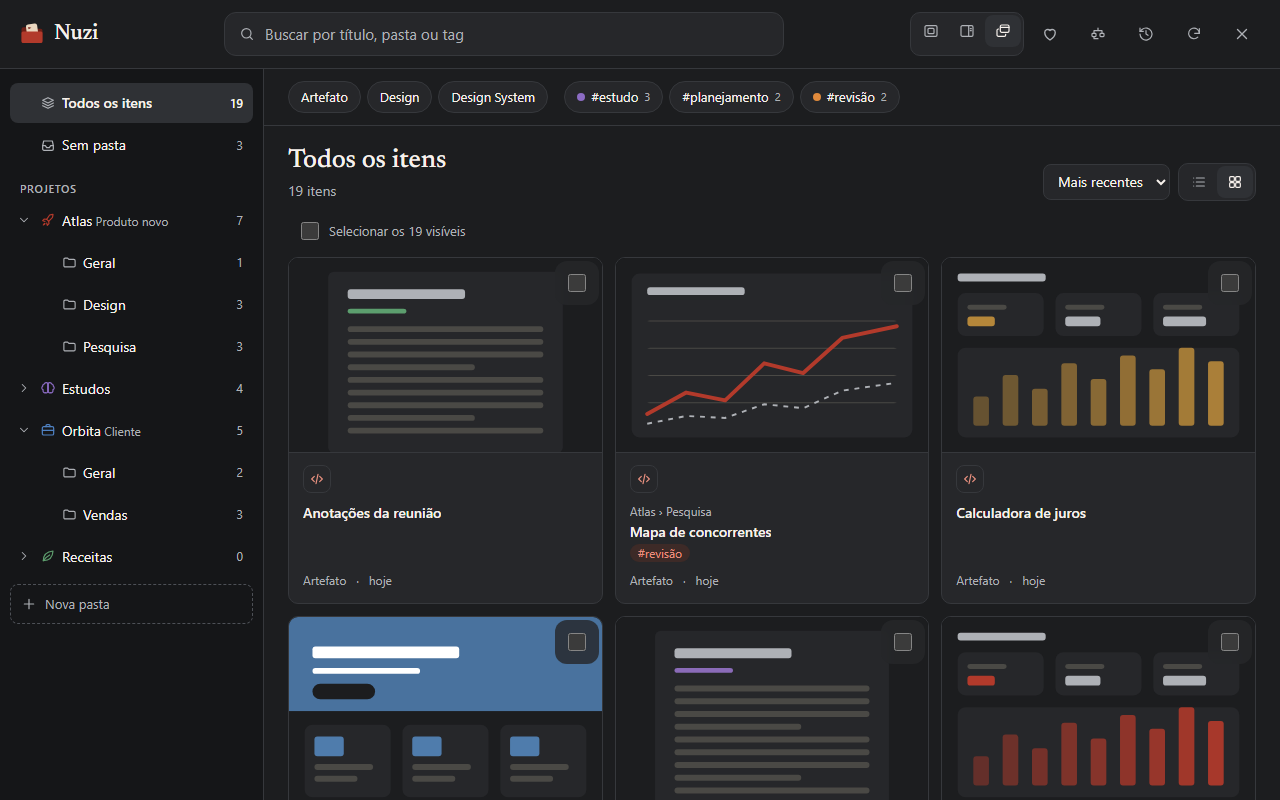Screen dimensions: 1280x800
Task: Expand the Estudos project chevron
Action: (24, 389)
